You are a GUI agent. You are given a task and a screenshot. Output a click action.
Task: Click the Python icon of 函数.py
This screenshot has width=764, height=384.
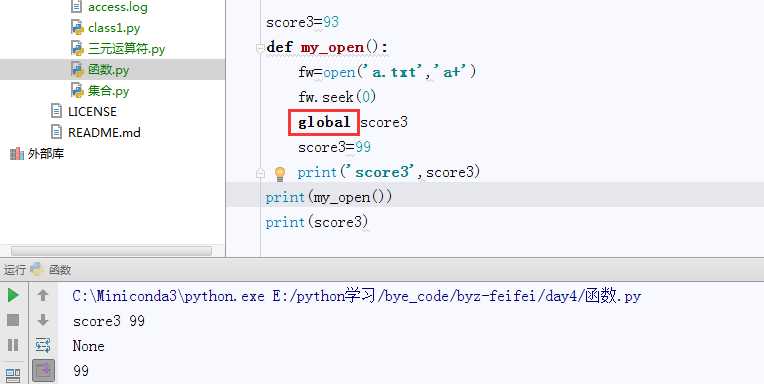pyautogui.click(x=77, y=69)
